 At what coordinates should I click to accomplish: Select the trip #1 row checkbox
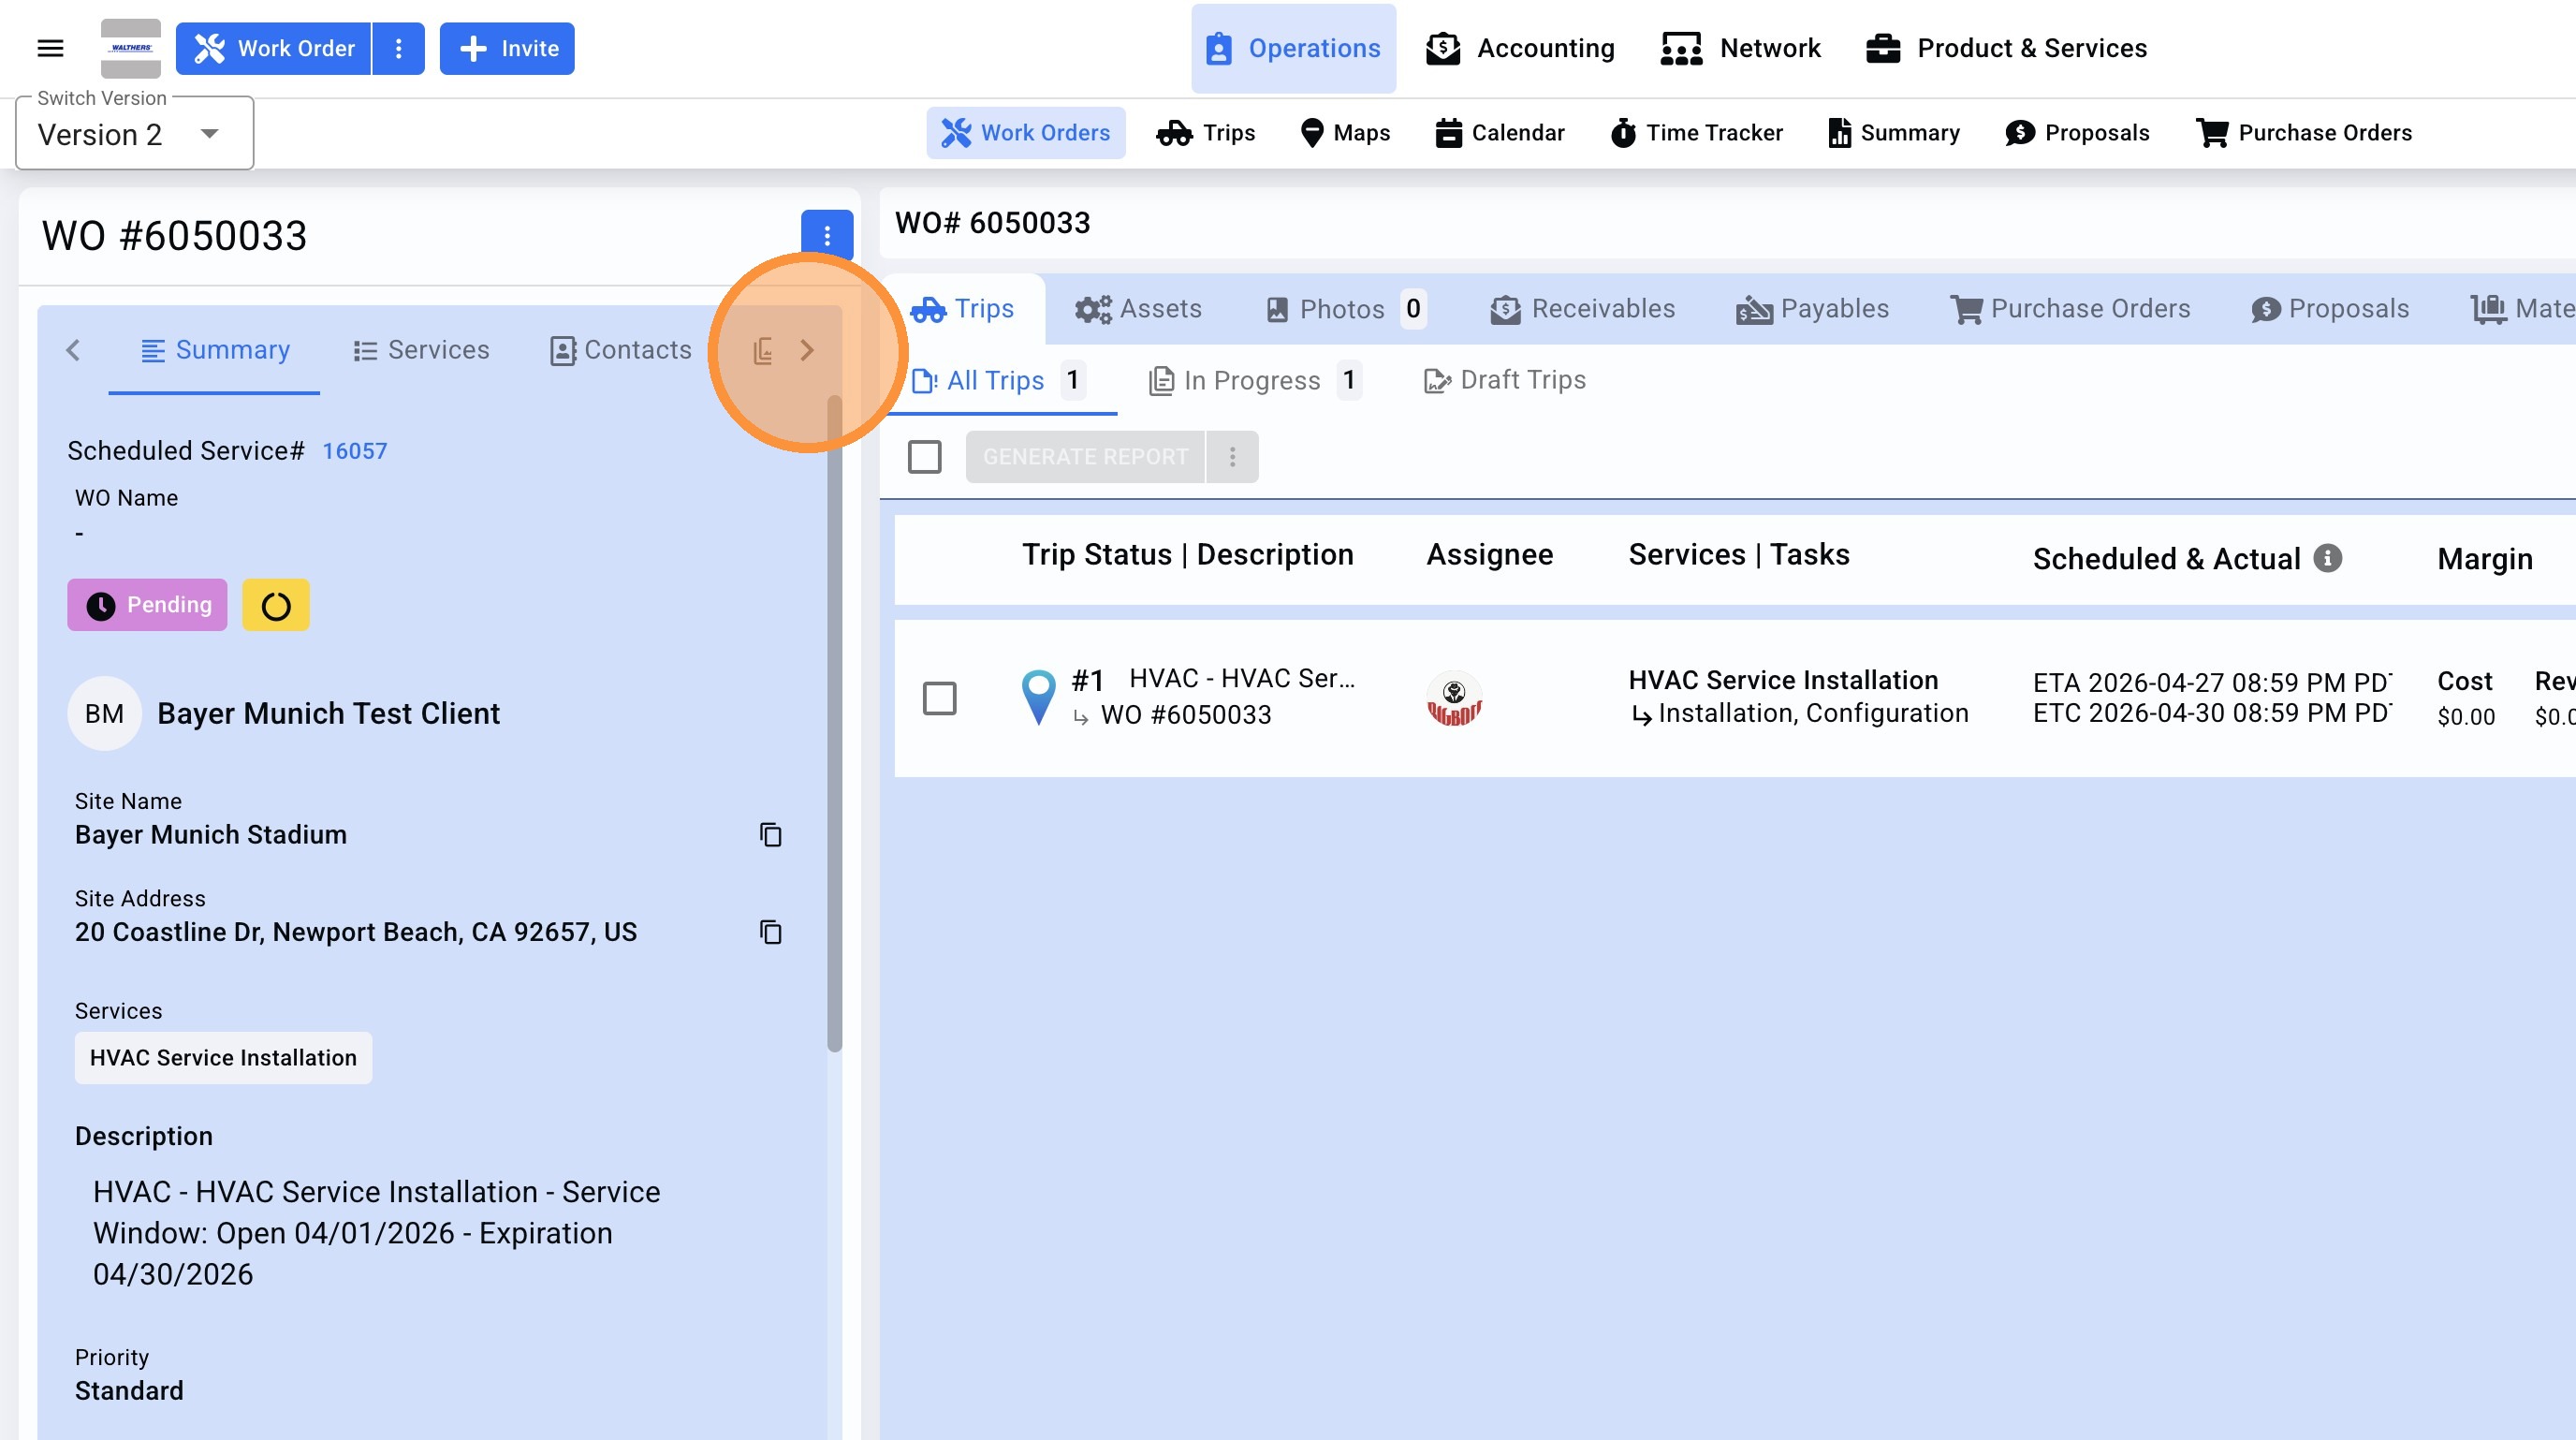point(939,698)
